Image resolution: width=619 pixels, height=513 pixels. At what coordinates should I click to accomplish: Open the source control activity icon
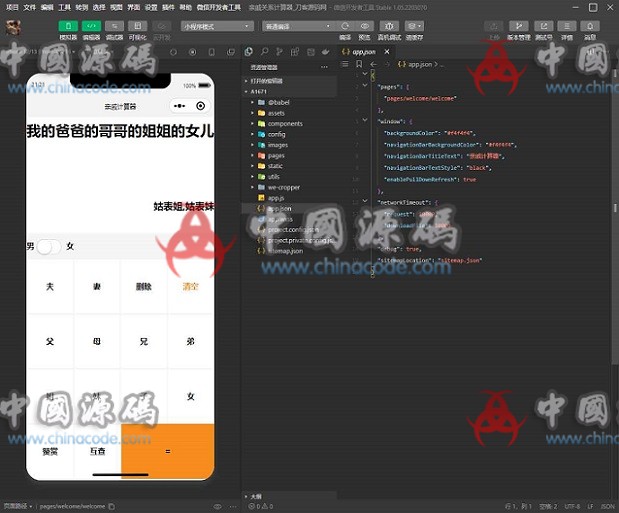click(279, 52)
